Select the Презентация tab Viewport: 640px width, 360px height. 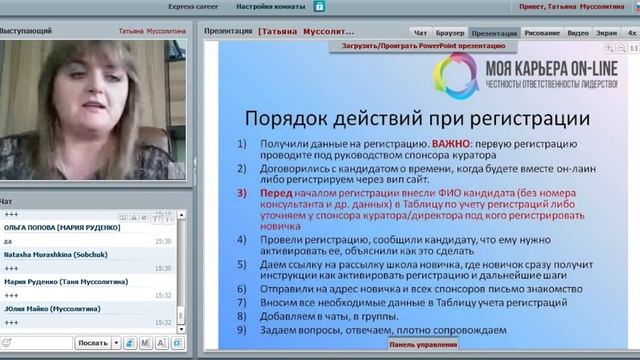(x=494, y=33)
